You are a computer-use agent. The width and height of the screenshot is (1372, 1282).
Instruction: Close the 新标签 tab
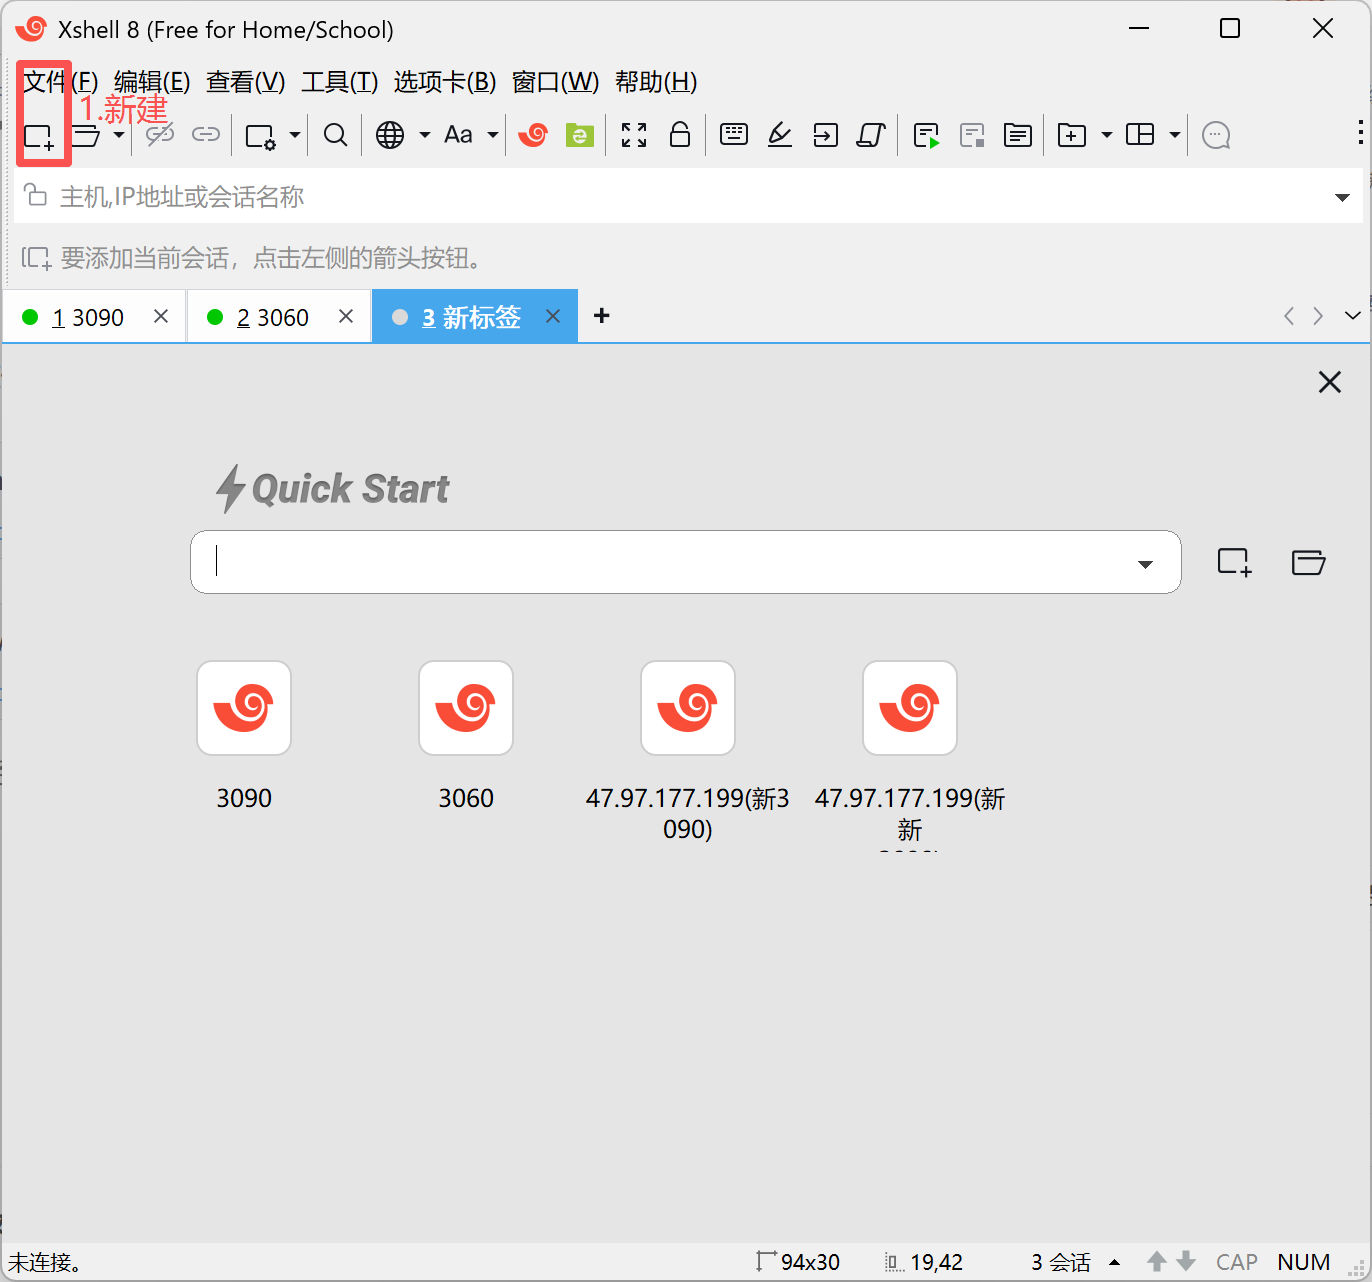tap(553, 316)
